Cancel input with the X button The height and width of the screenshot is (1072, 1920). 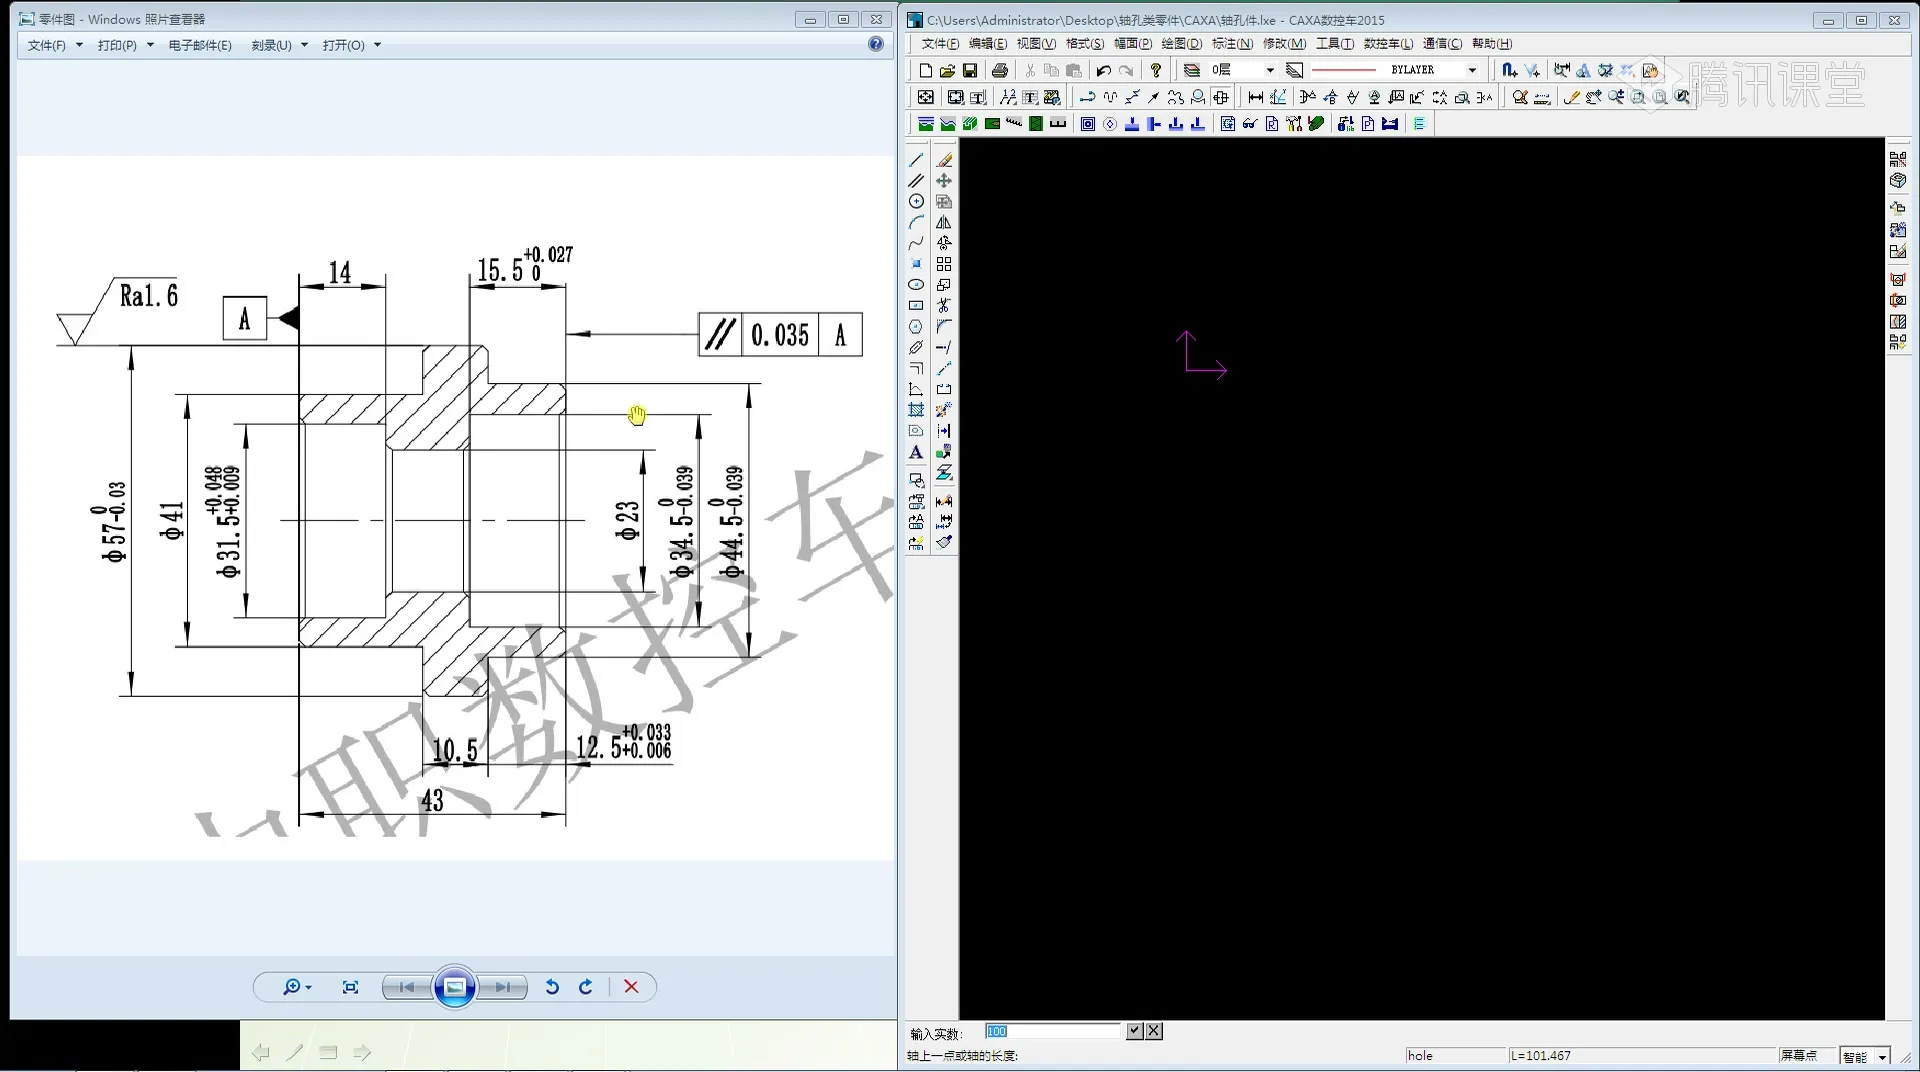coord(1154,1031)
